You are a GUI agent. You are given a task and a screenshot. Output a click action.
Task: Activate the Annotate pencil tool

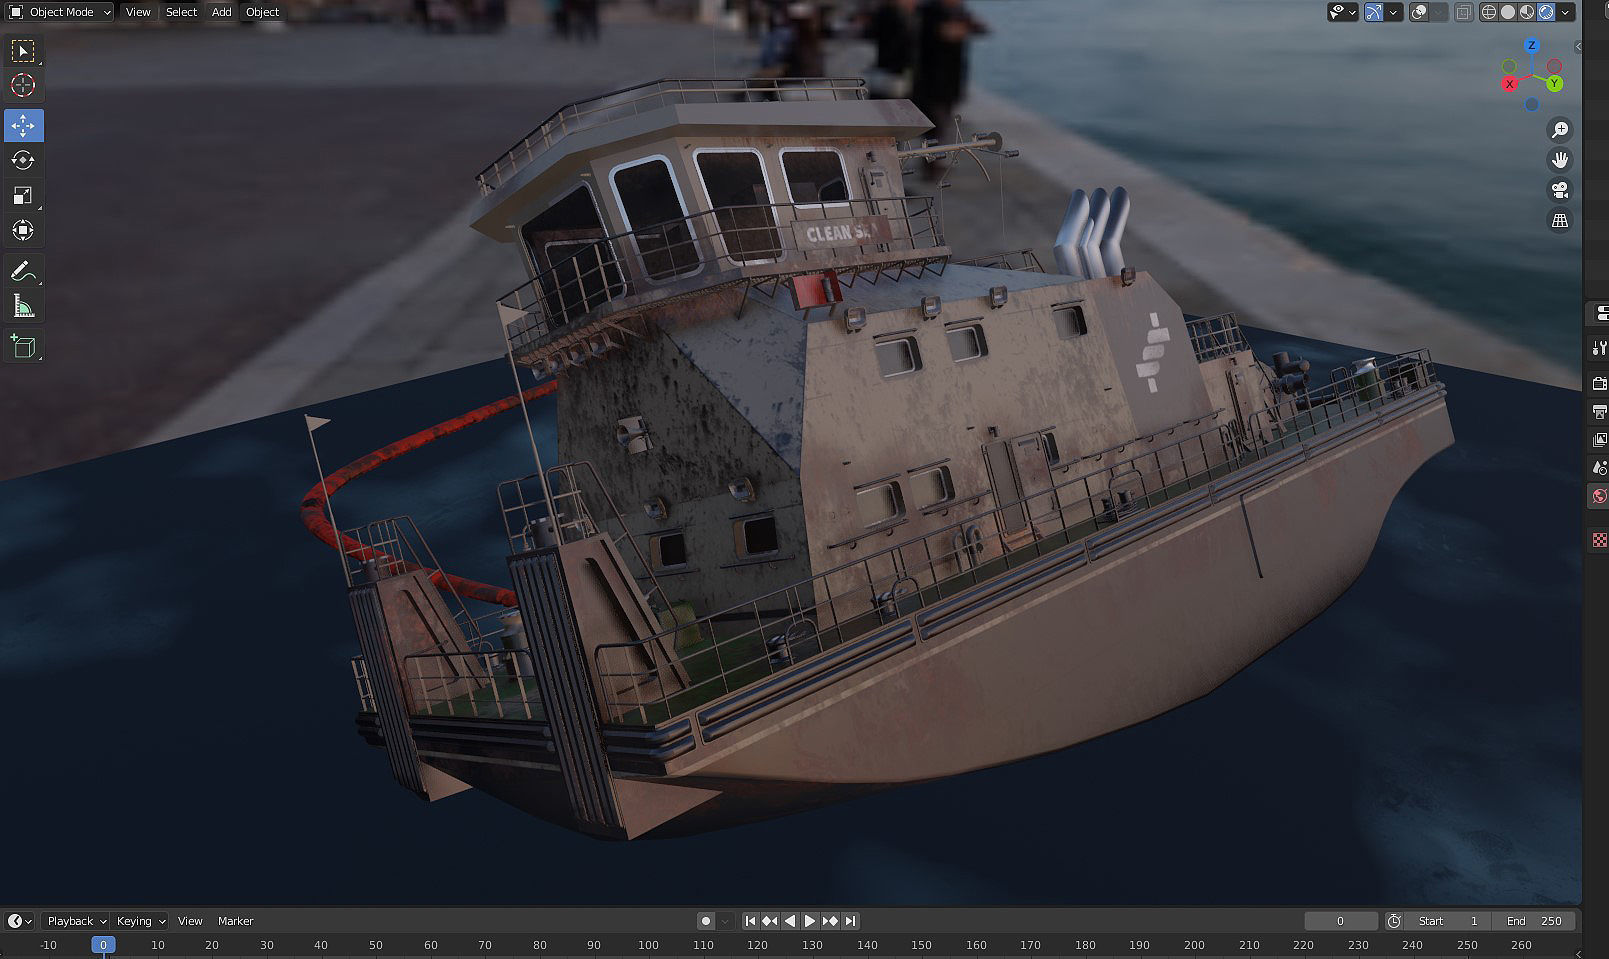tap(23, 271)
